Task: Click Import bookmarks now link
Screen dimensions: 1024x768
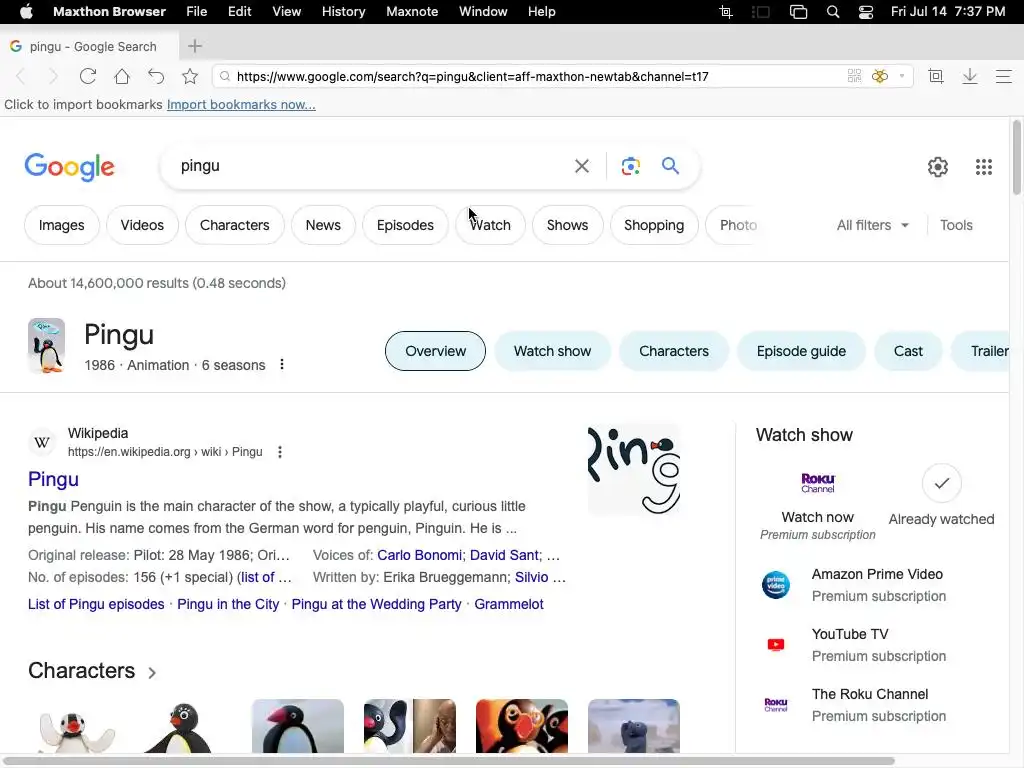Action: point(241,104)
